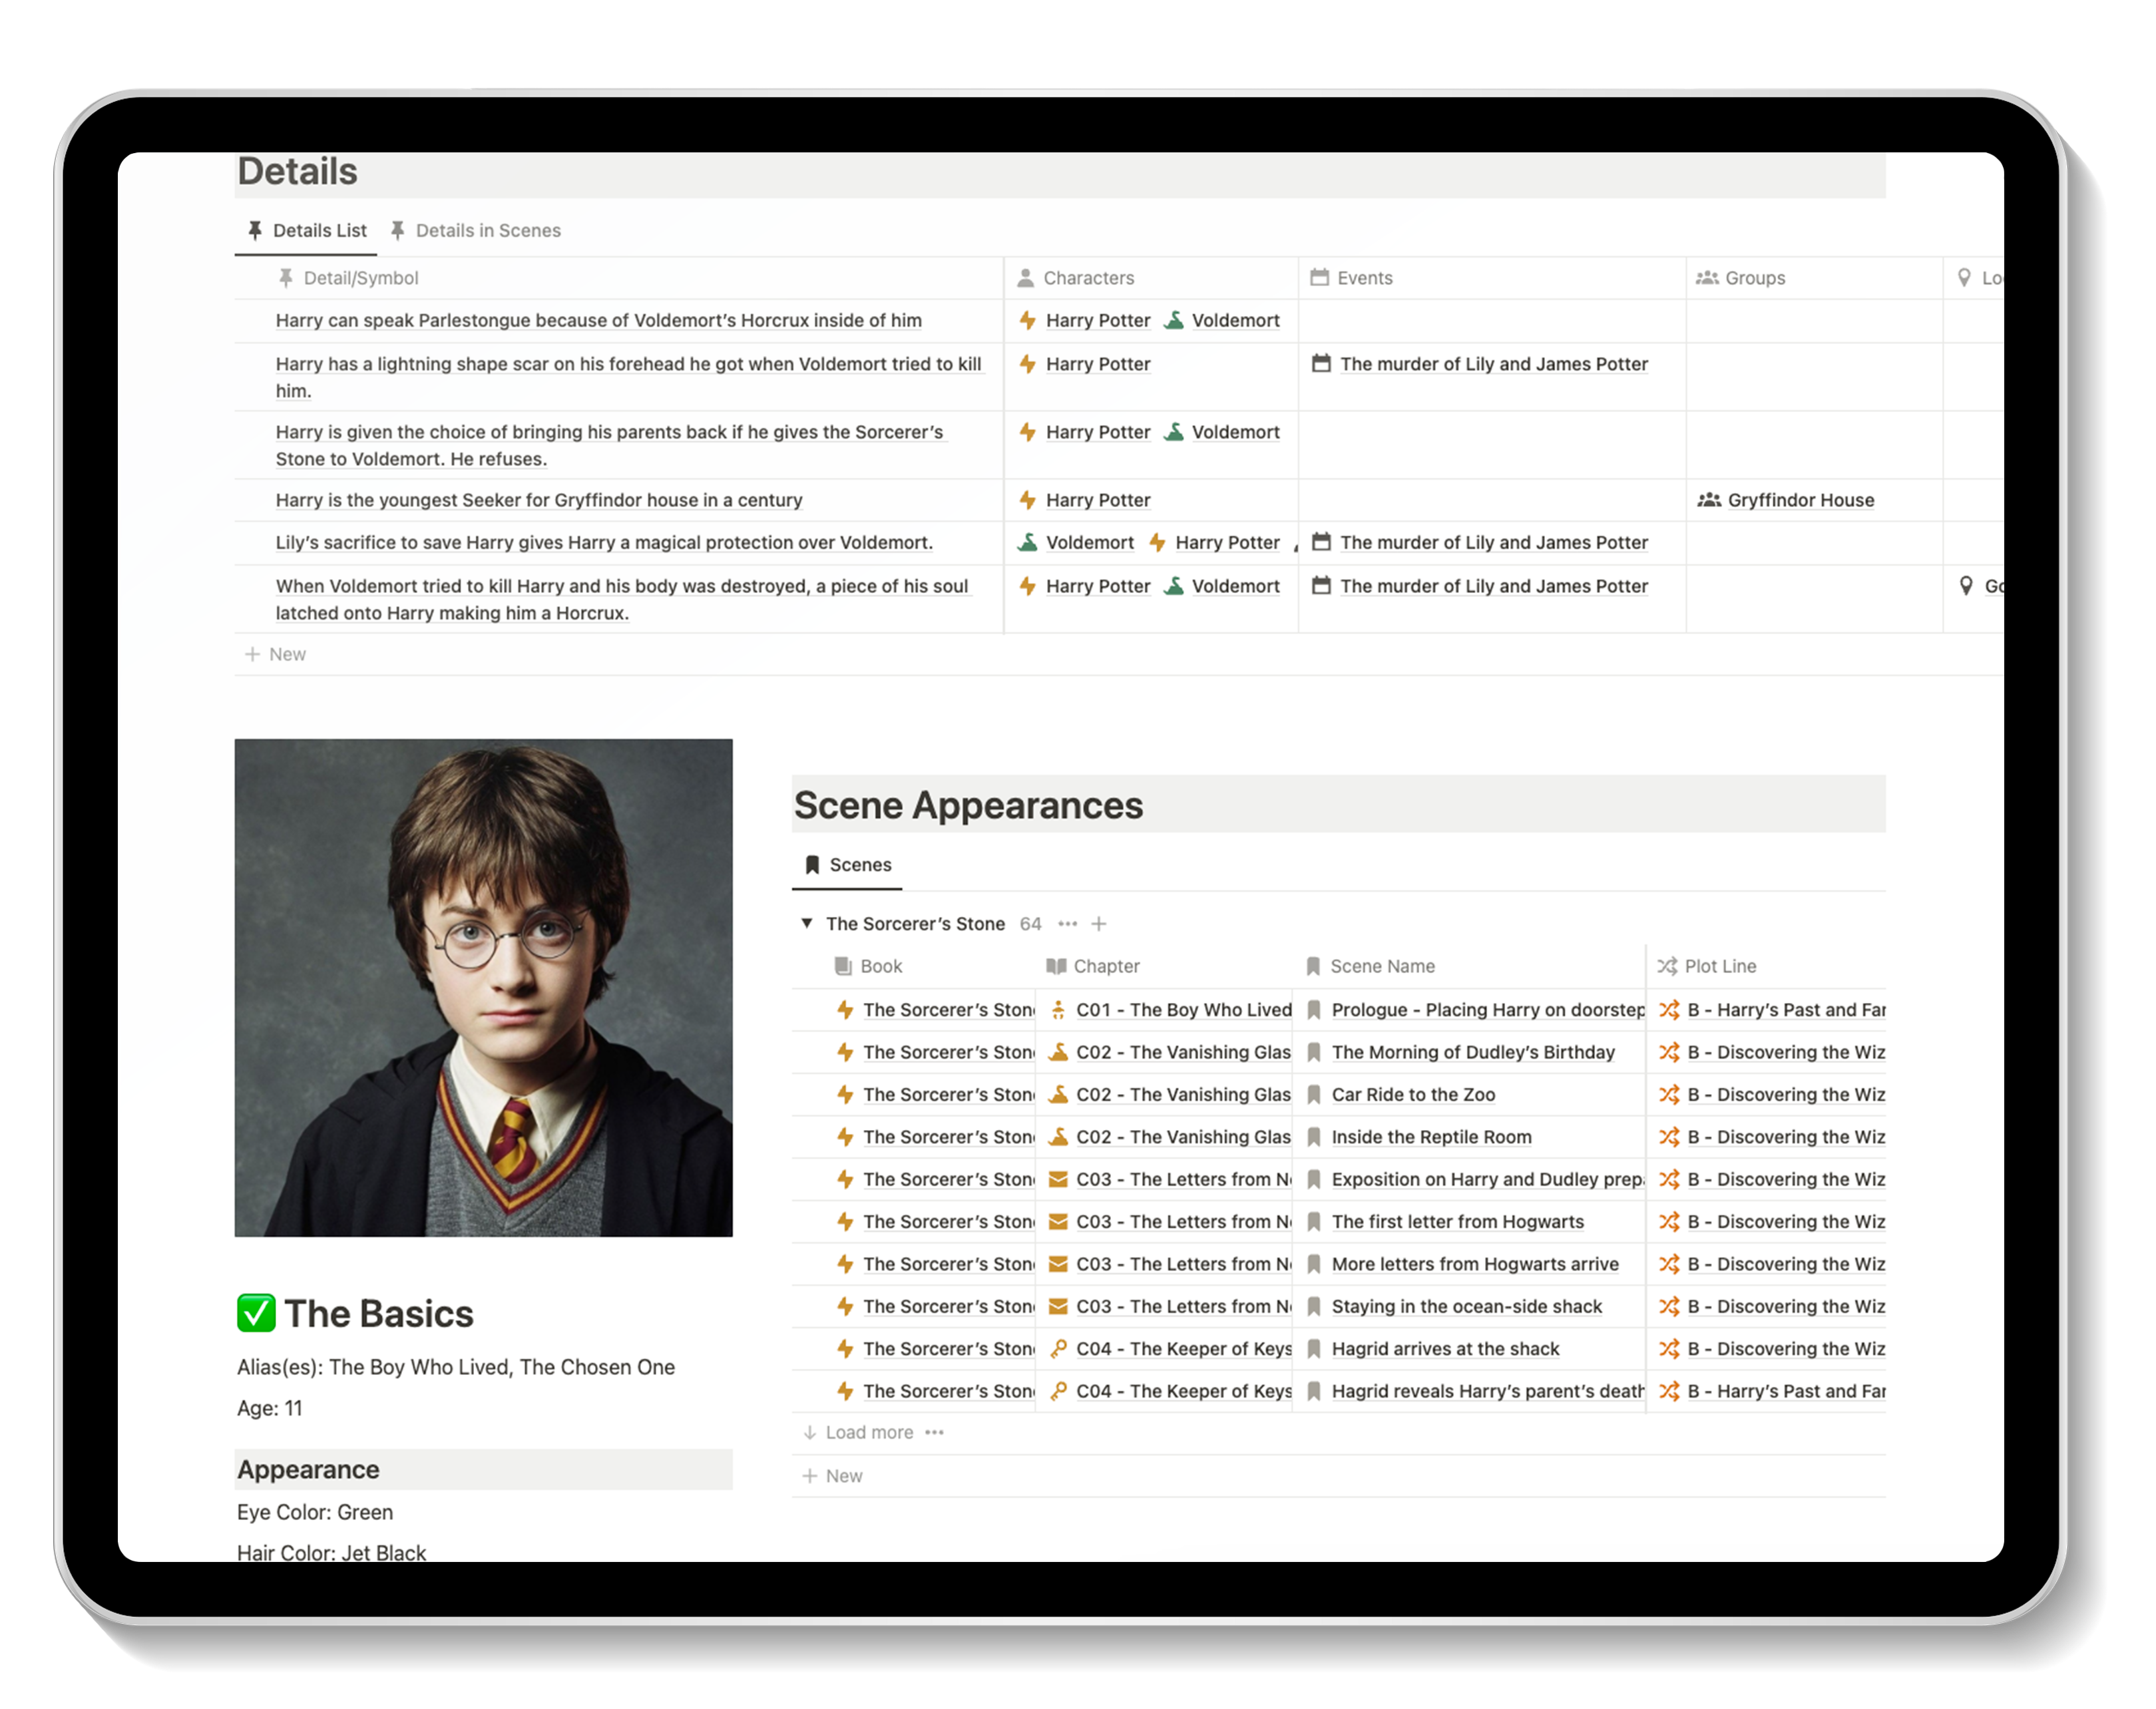The image size is (2156, 1709).
Task: Open the three-dot options next to Load more
Action: [934, 1432]
